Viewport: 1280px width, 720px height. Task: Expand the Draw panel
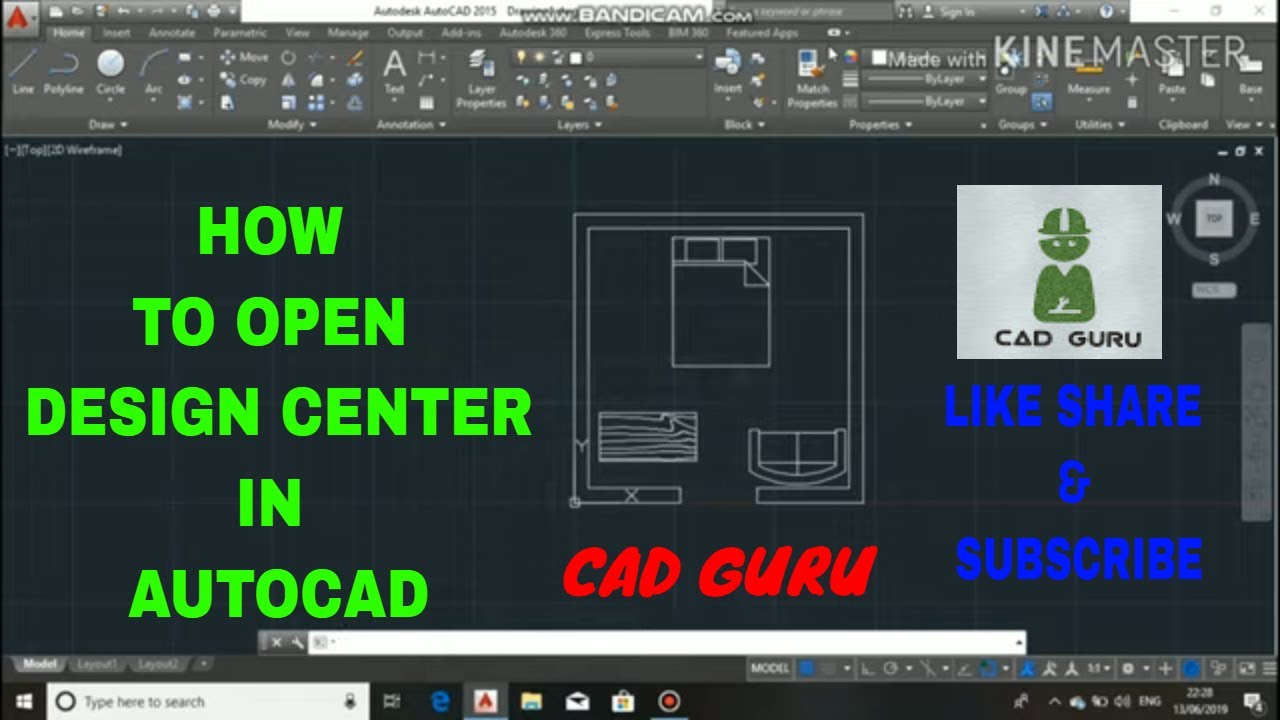[x=108, y=125]
